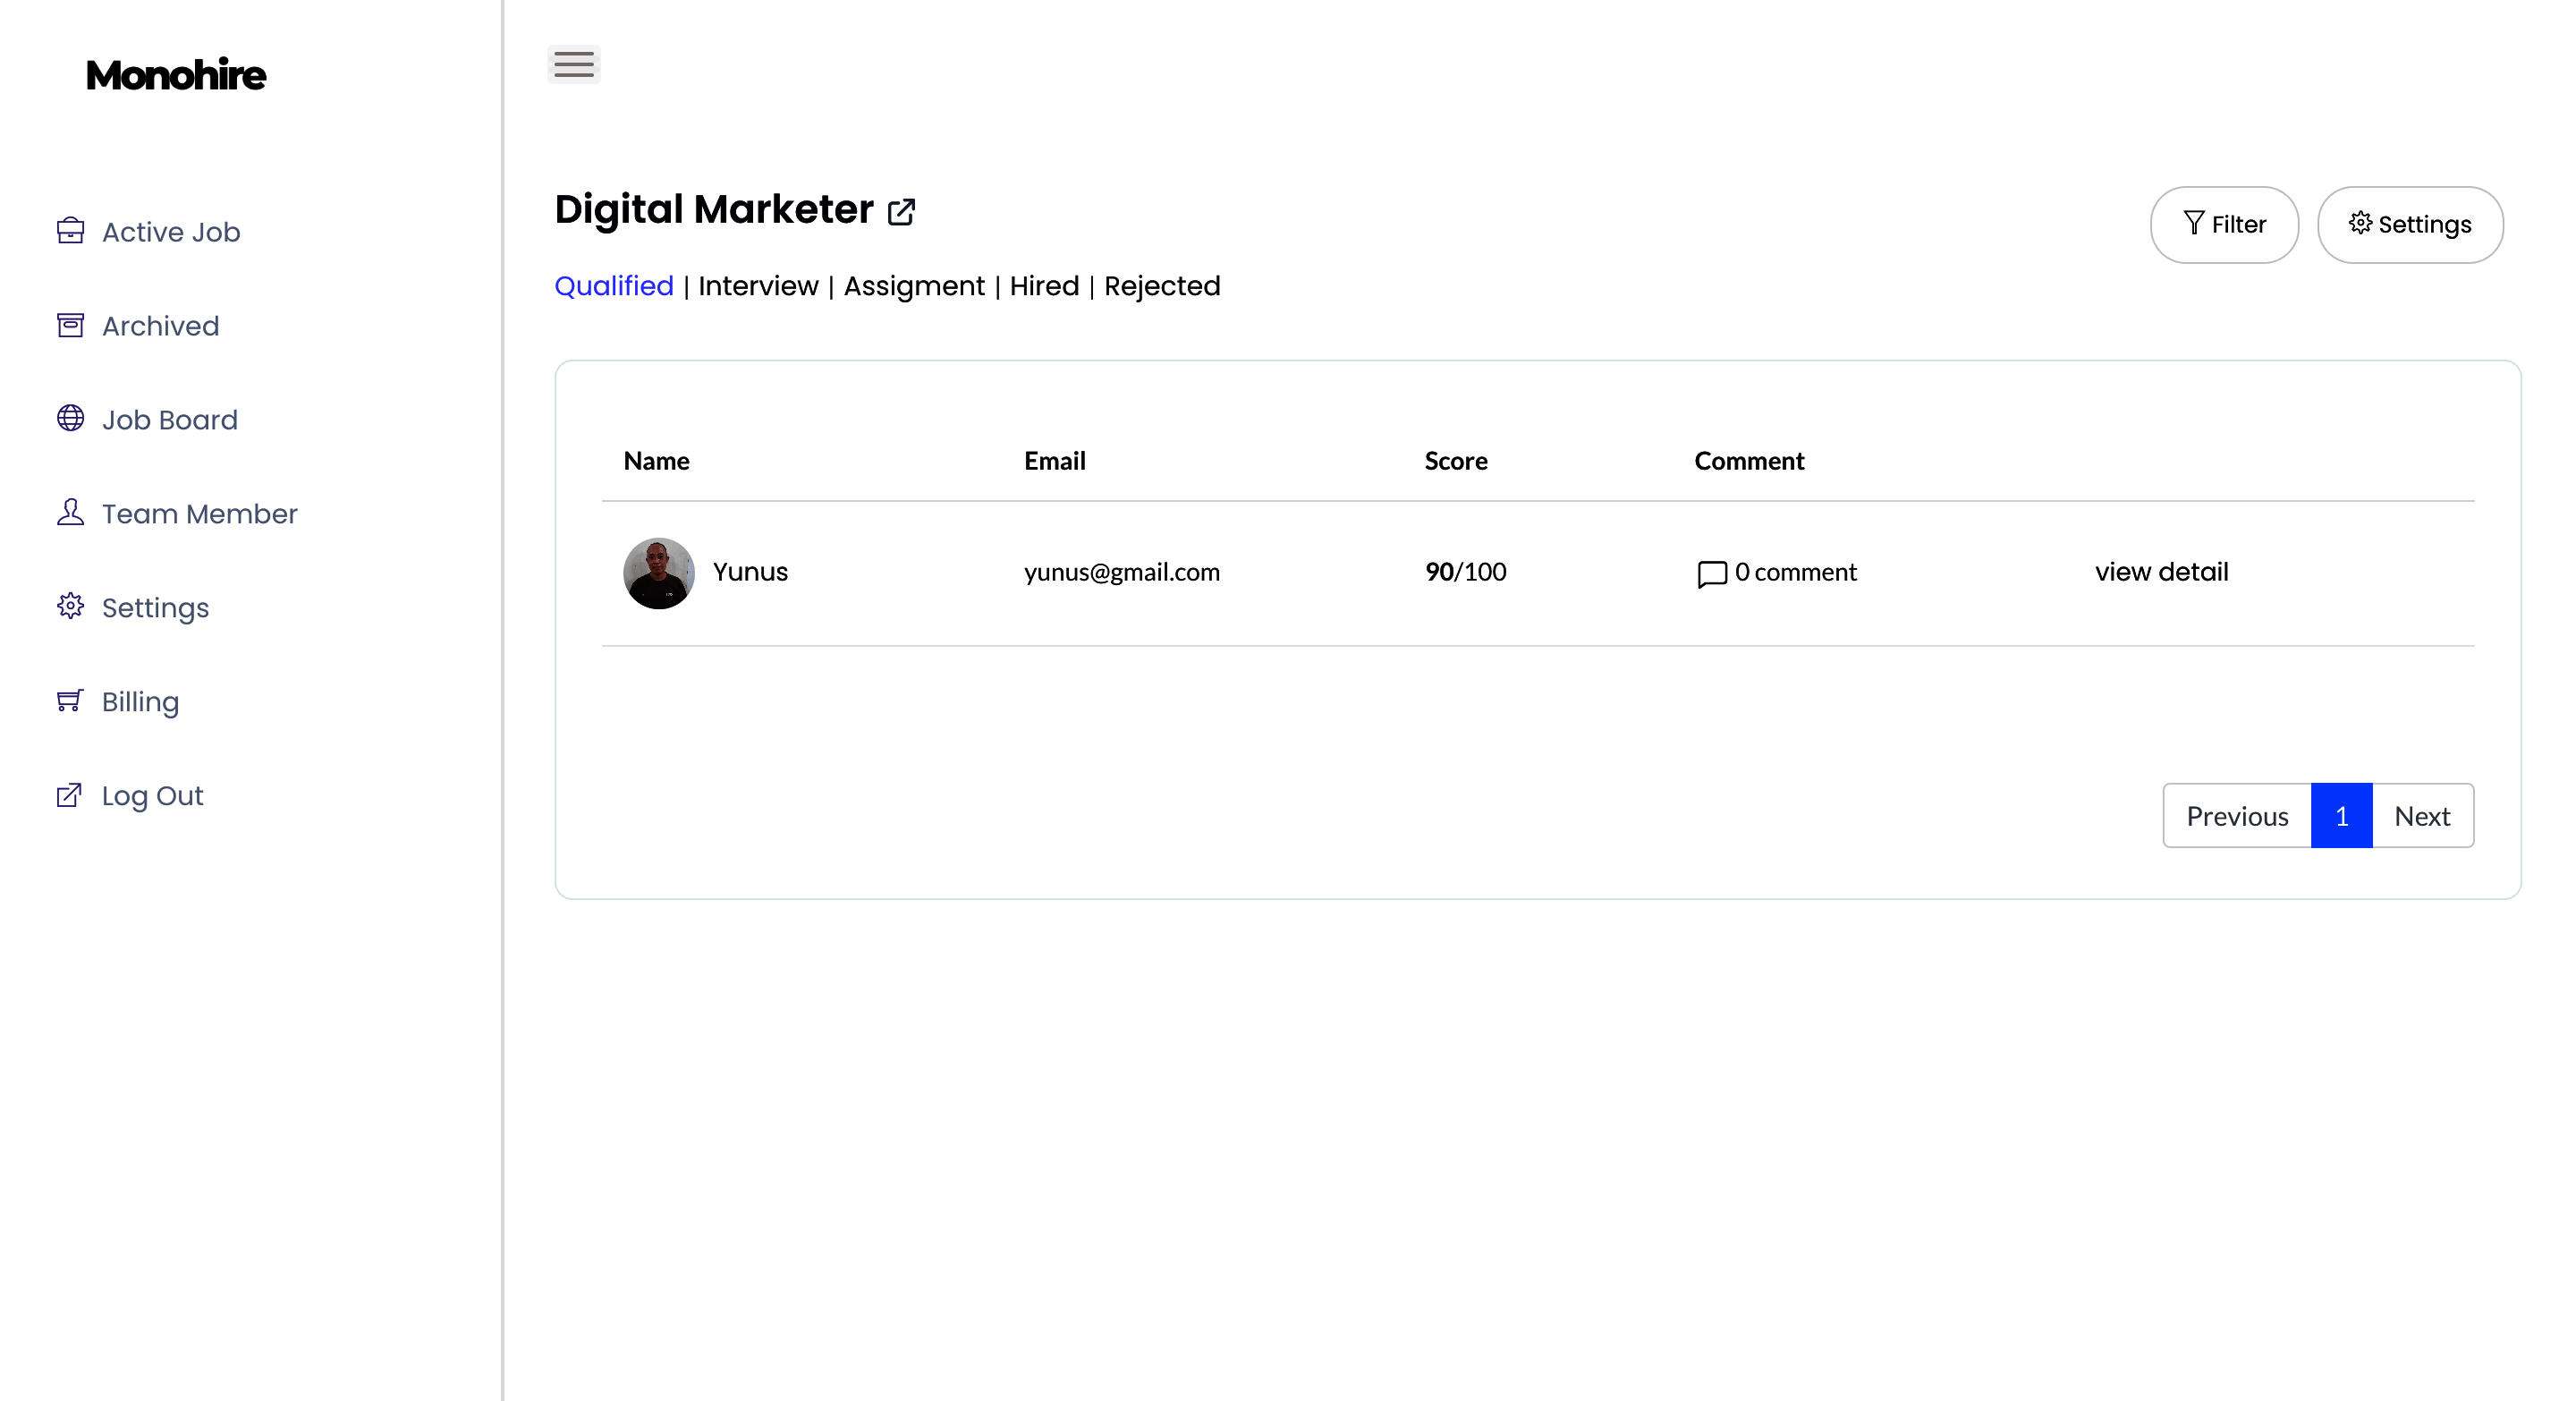The height and width of the screenshot is (1401, 2576).
Task: Toggle the hamburger menu to collapse sidebar
Action: click(573, 64)
